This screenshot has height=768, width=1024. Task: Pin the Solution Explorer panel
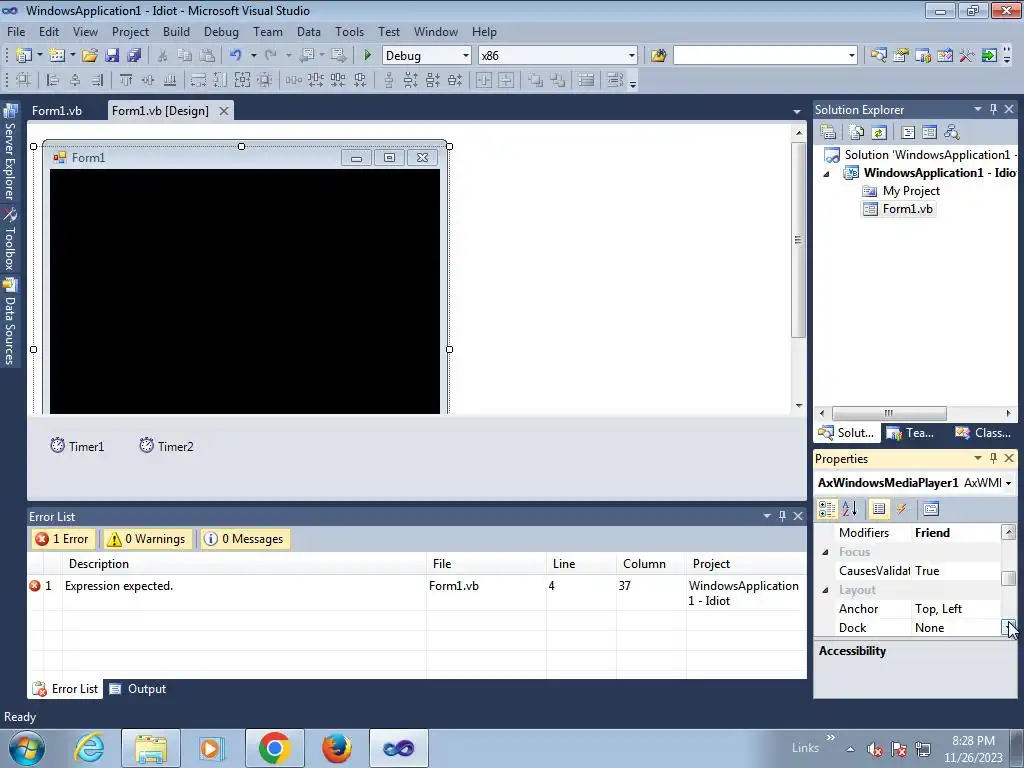point(993,110)
